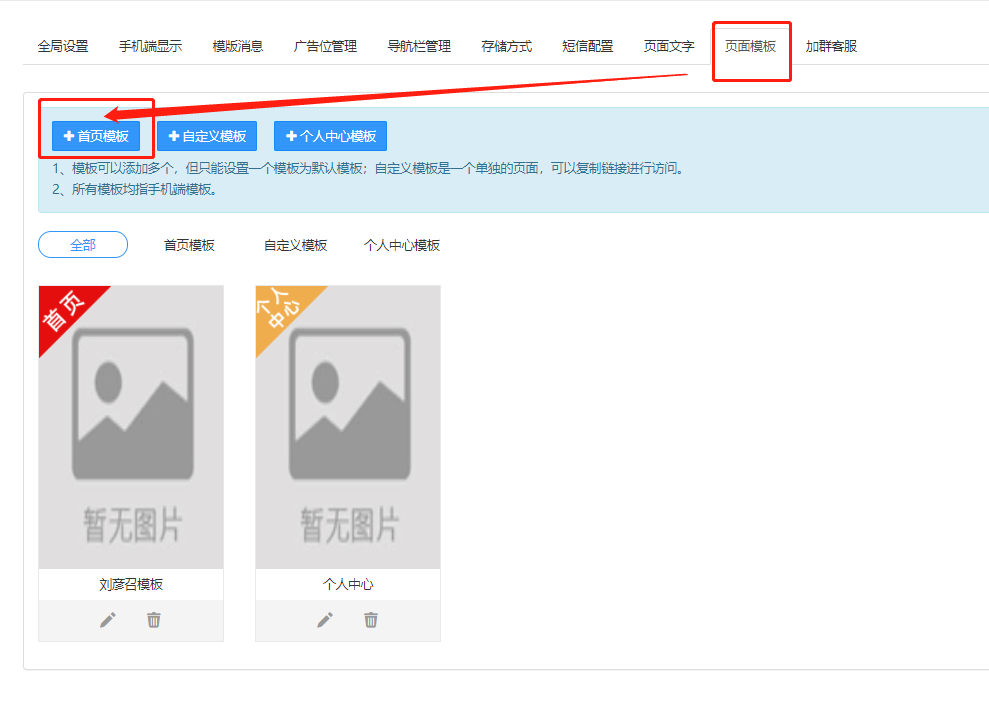Filter list by 自定义模板
Image resolution: width=989 pixels, height=720 pixels.
tap(295, 245)
